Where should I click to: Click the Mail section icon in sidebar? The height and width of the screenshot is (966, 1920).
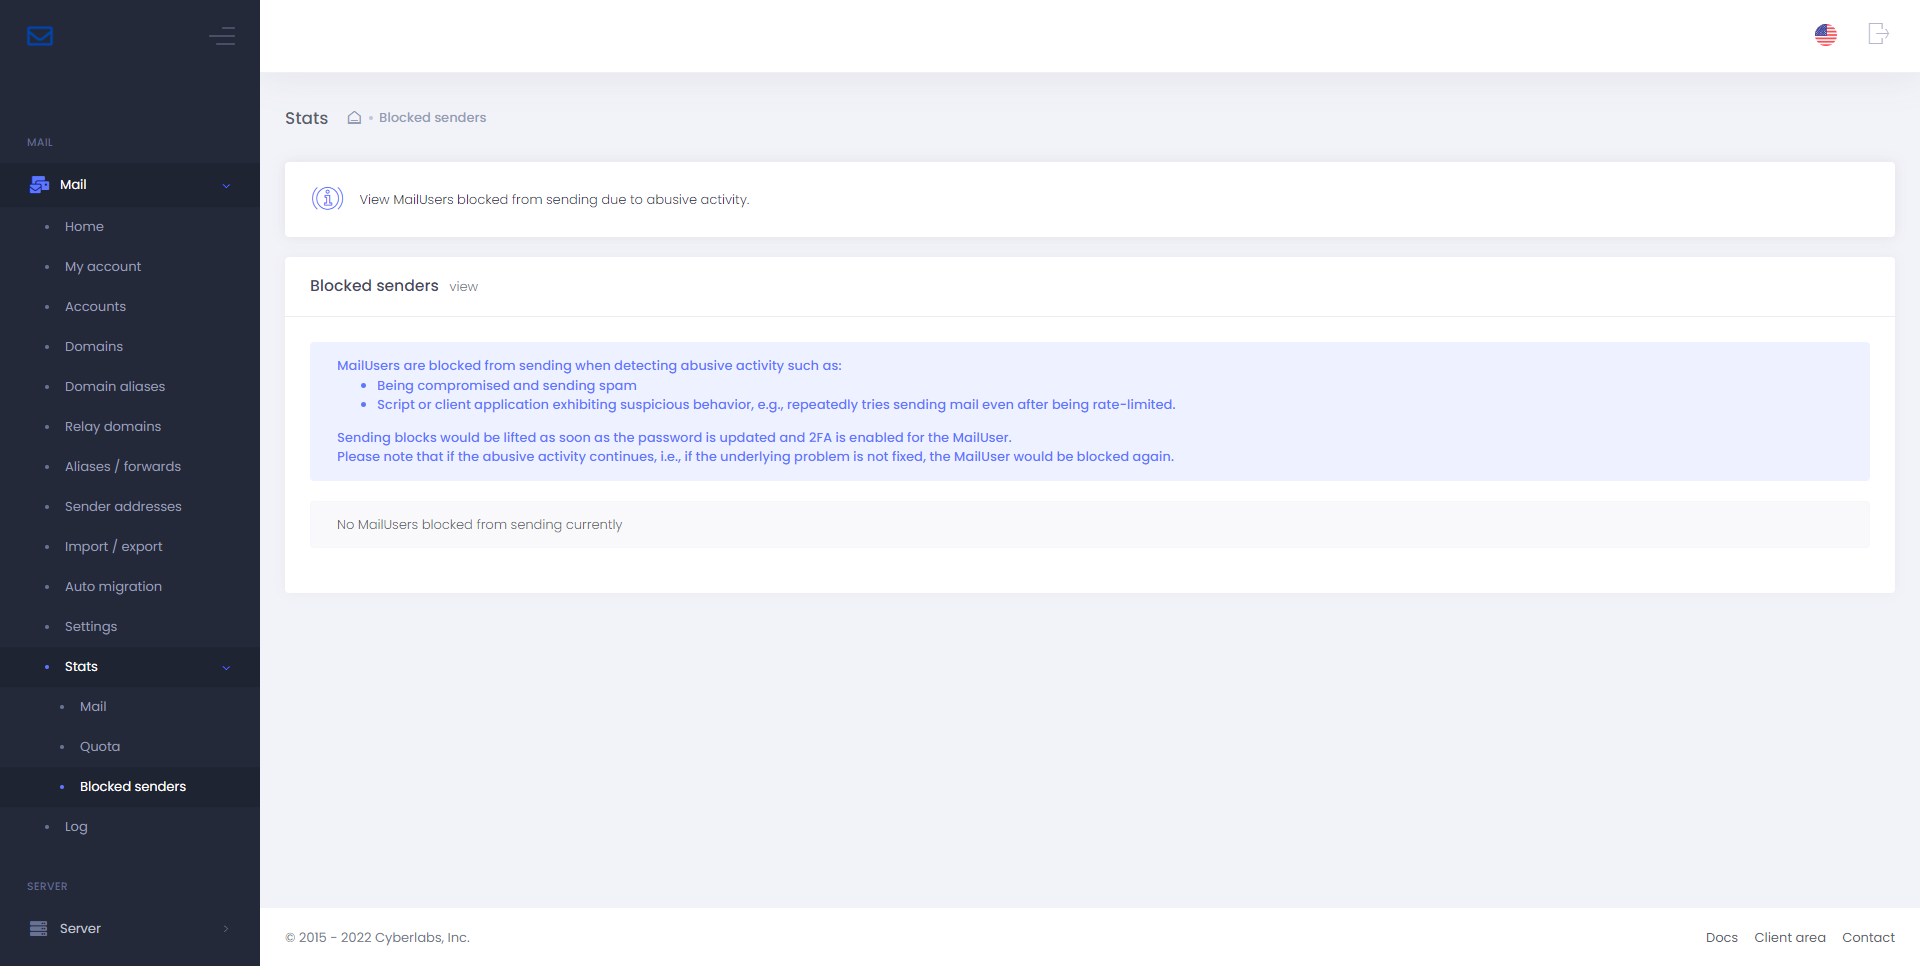coord(39,185)
